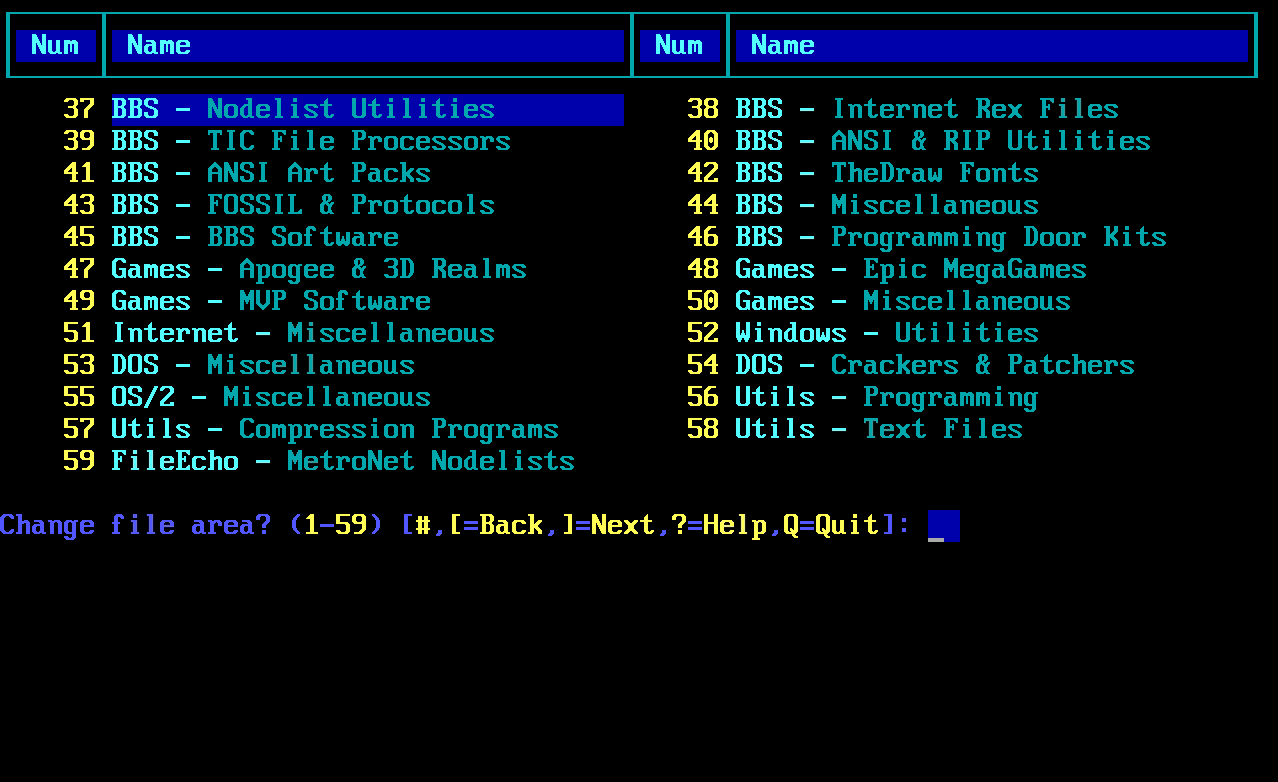Open area 54 DOS - Crackers & Patchers
Image resolution: width=1278 pixels, height=782 pixels.
coord(911,365)
